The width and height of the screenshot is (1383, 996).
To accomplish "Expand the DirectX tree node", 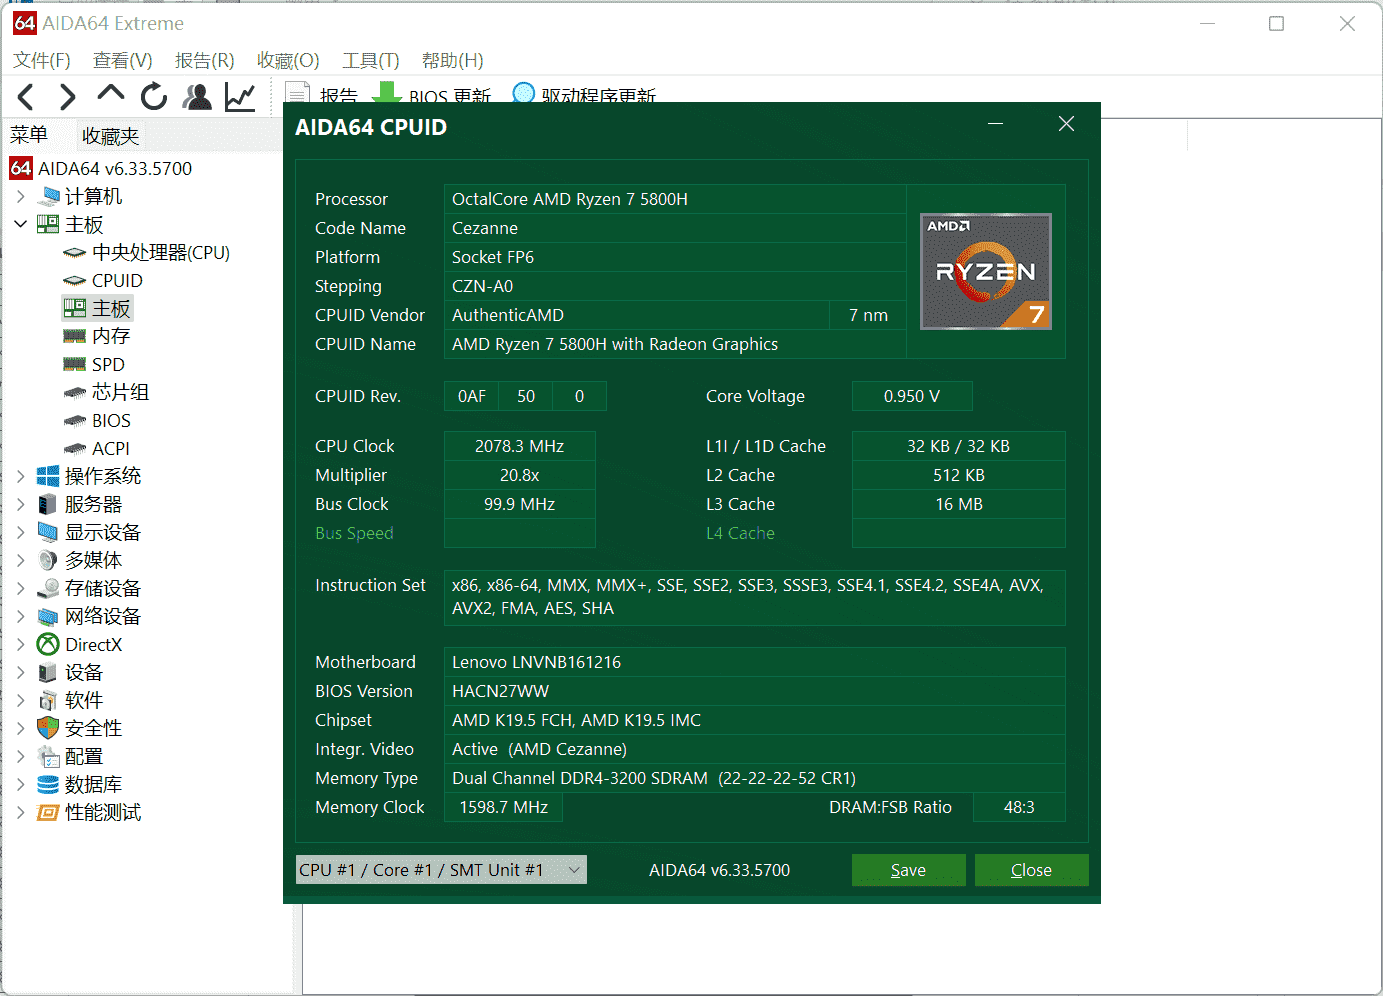I will [20, 644].
